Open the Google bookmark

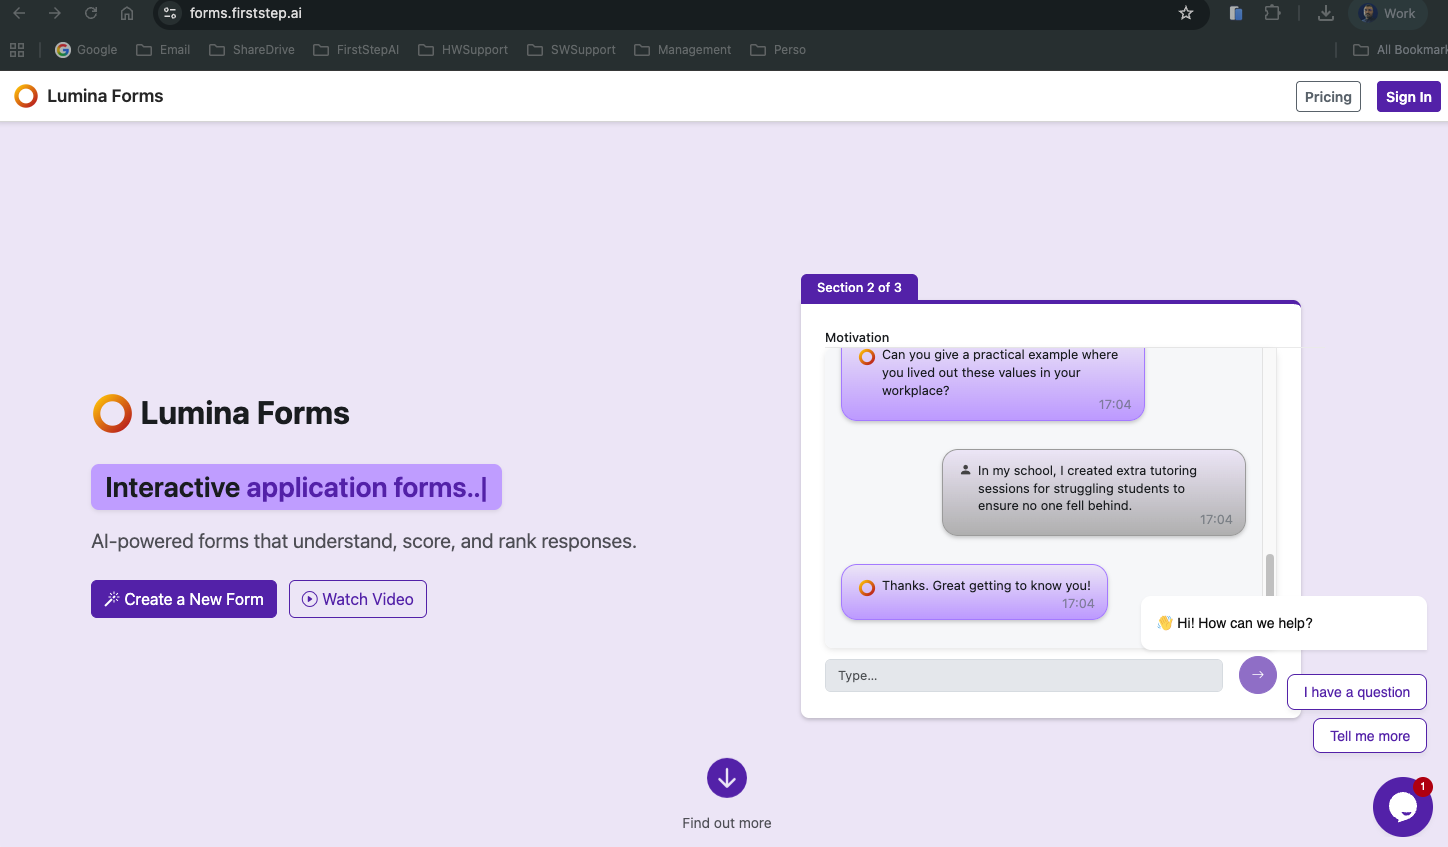pyautogui.click(x=86, y=50)
